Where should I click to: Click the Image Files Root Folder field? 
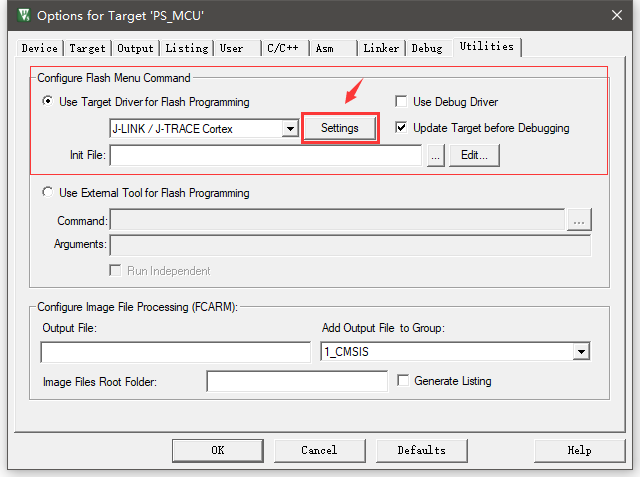(x=297, y=381)
